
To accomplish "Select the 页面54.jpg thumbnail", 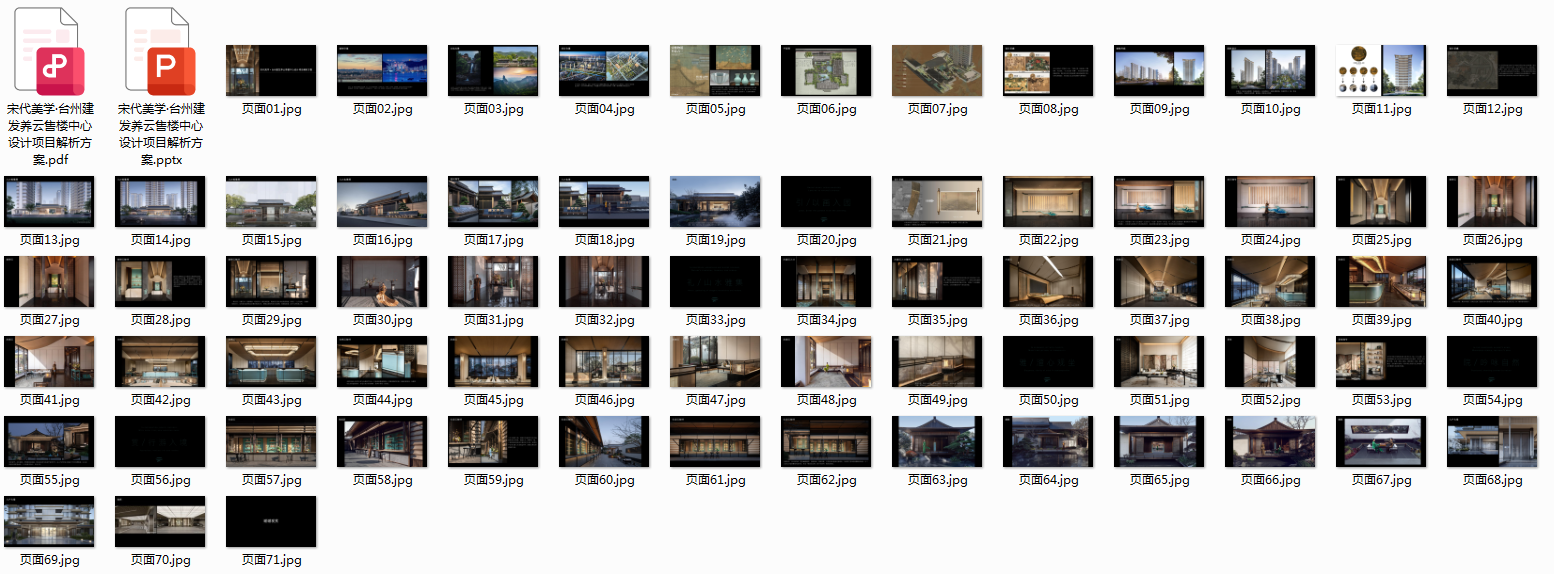I will (x=1492, y=361).
